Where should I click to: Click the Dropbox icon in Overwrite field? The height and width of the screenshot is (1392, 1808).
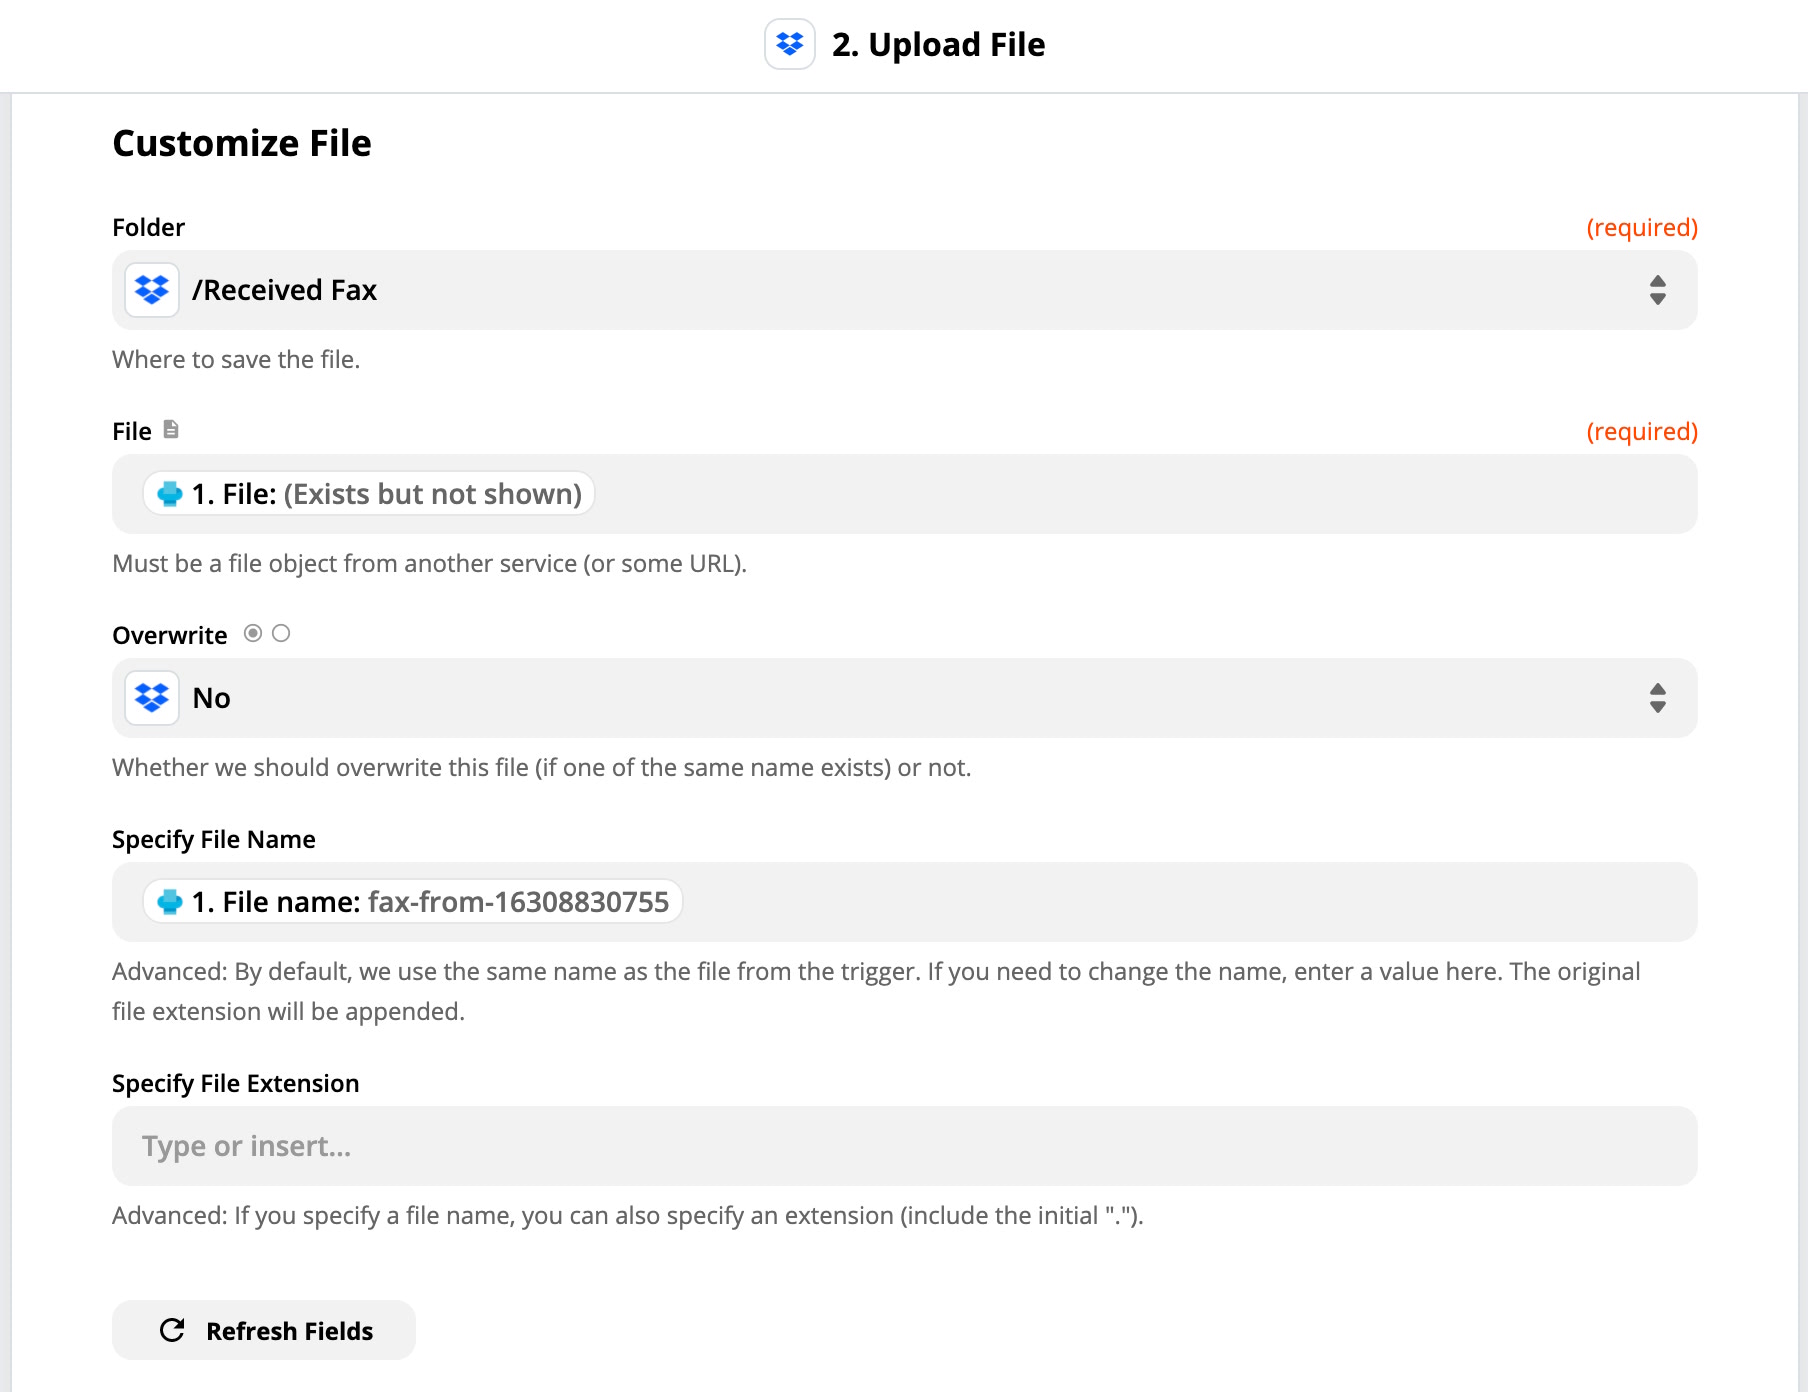[x=152, y=698]
